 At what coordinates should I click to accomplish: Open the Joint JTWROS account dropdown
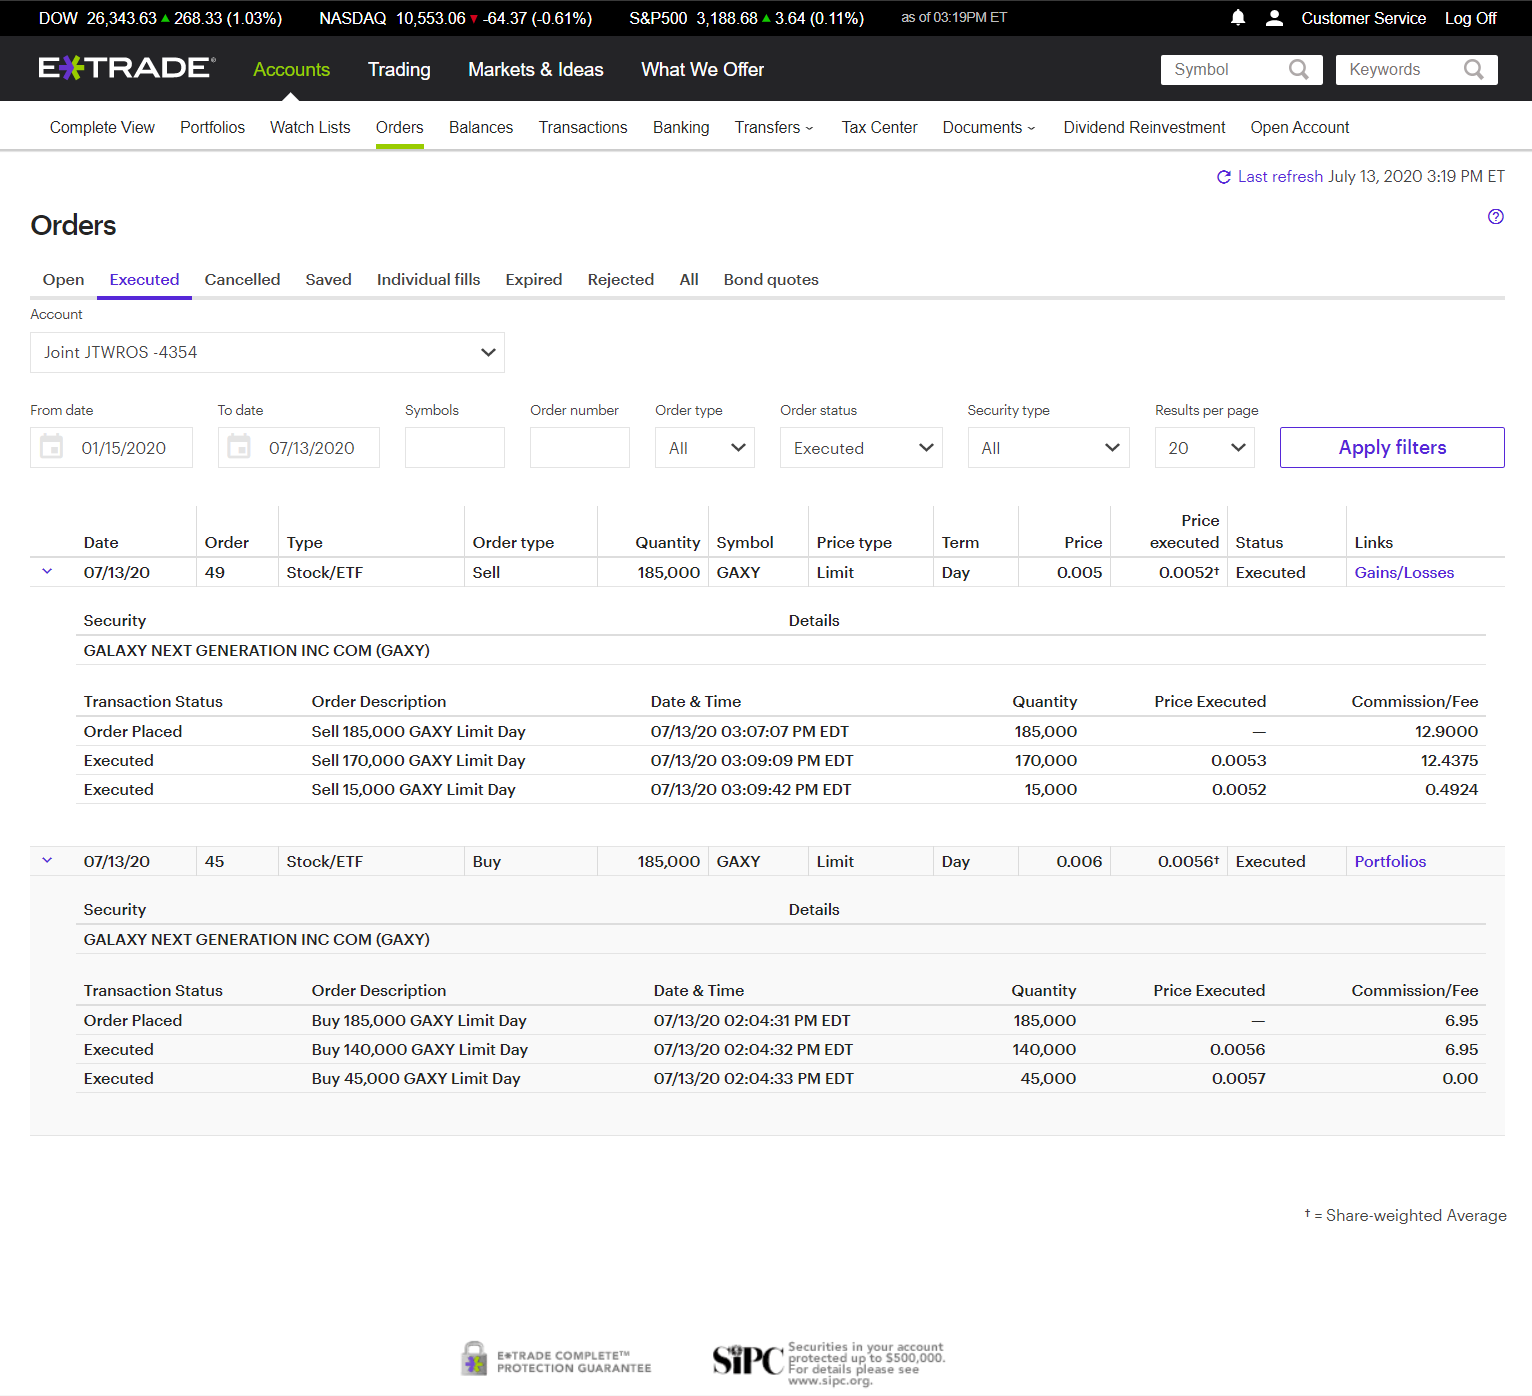267,352
